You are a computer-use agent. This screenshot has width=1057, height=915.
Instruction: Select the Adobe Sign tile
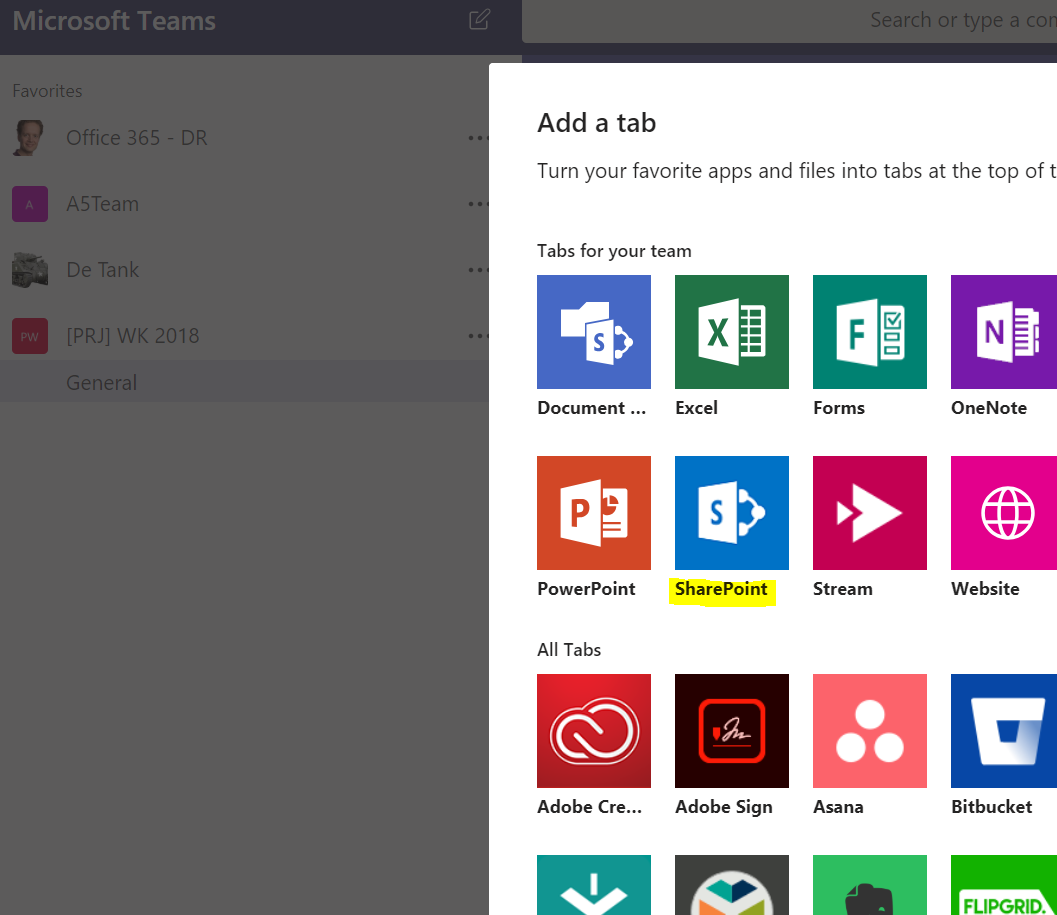click(731, 731)
